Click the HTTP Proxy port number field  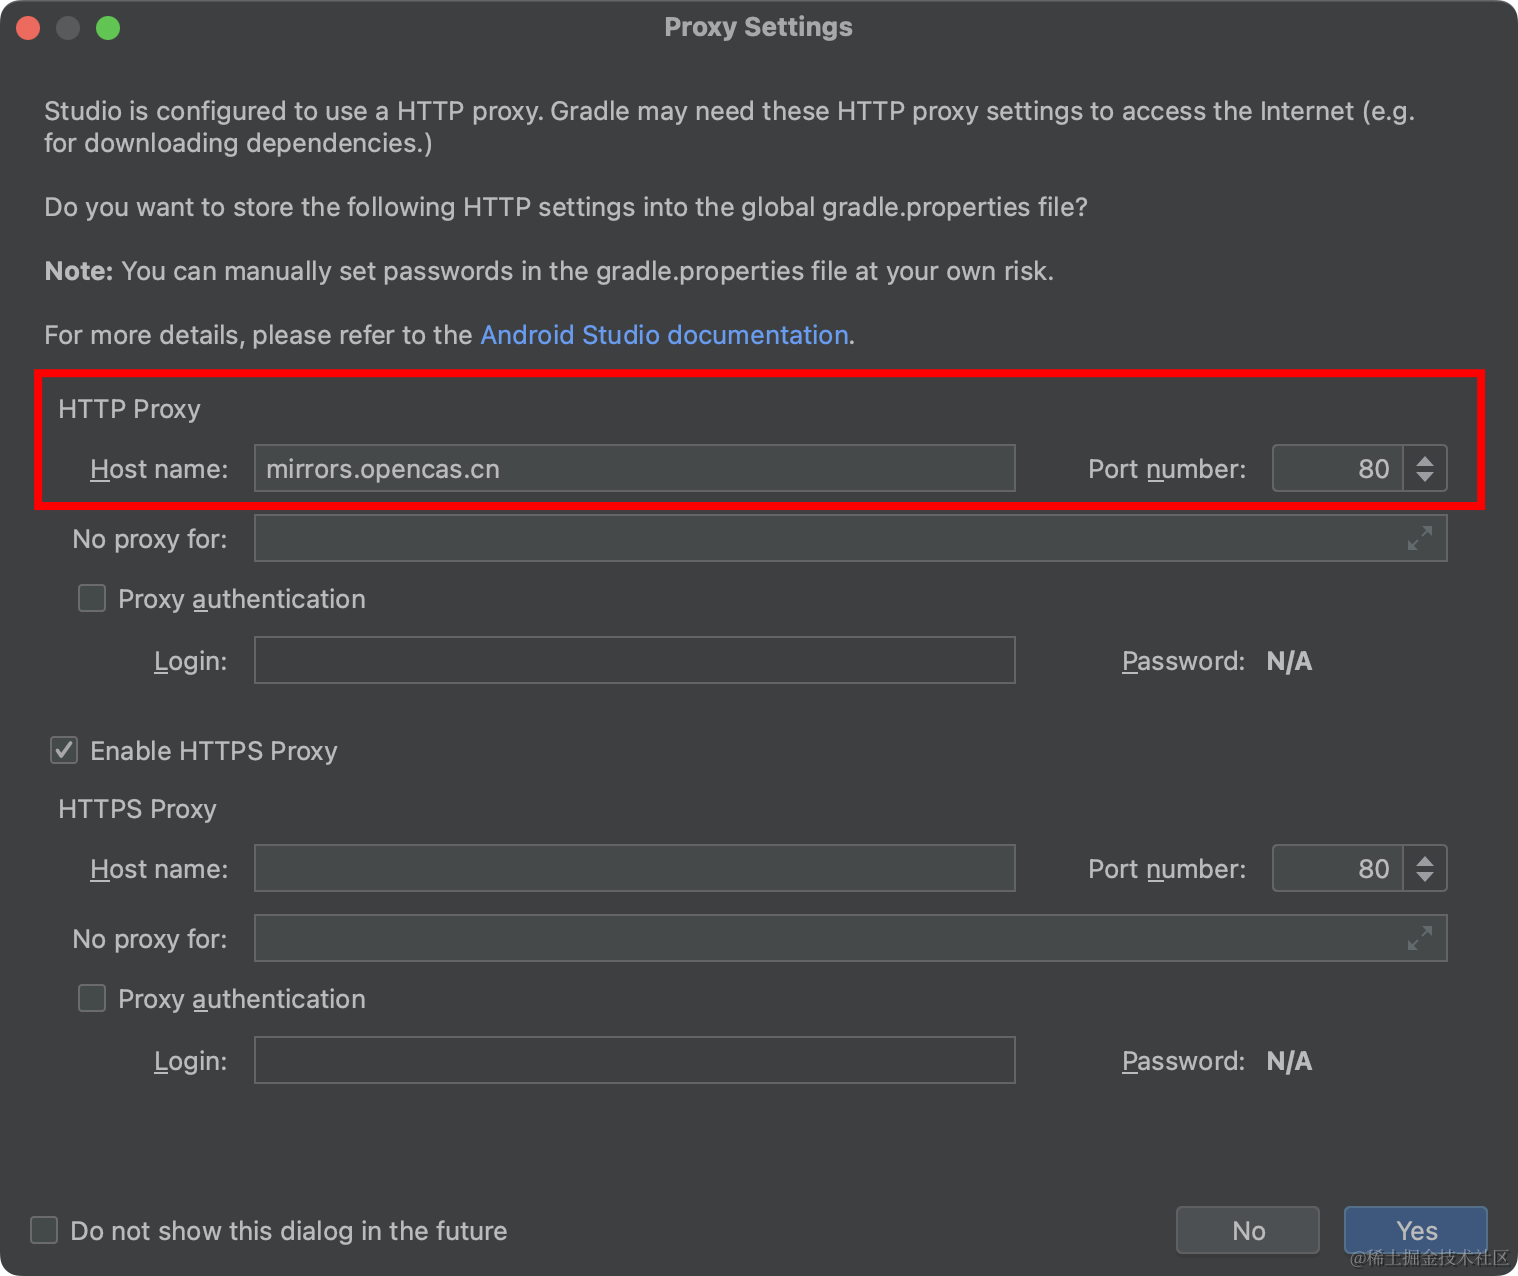(x=1338, y=468)
